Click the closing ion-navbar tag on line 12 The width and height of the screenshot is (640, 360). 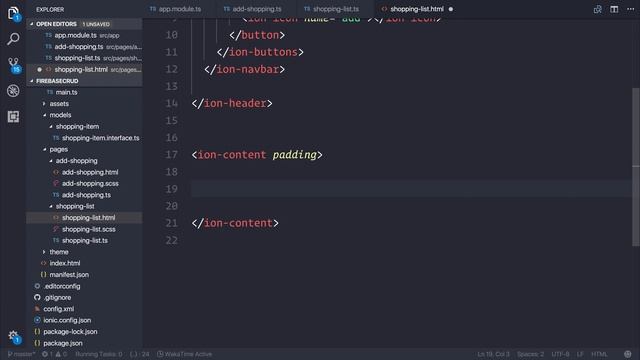pyautogui.click(x=244, y=69)
